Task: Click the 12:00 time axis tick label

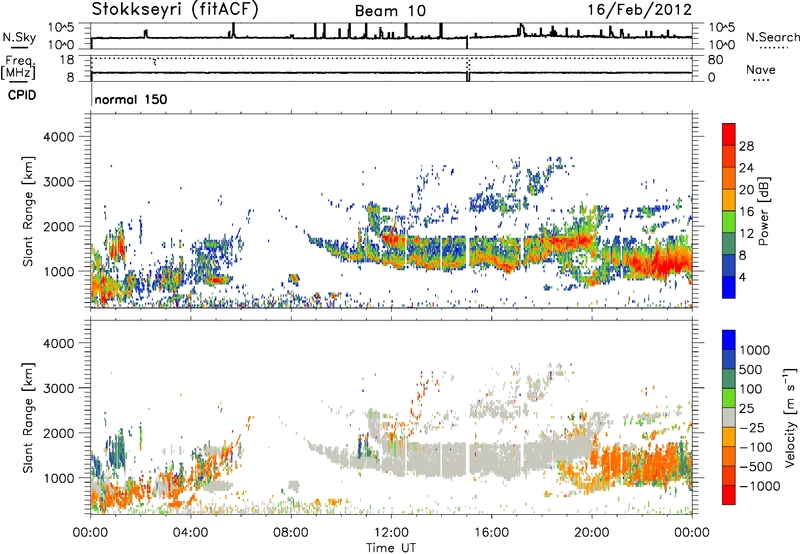Action: (x=391, y=533)
